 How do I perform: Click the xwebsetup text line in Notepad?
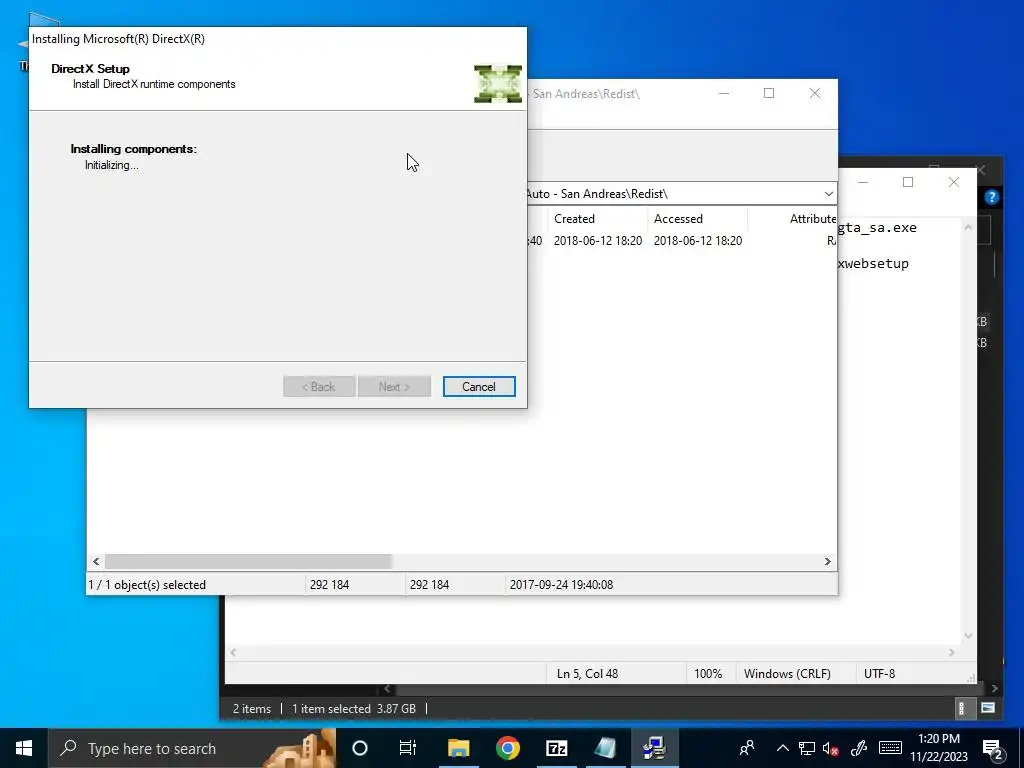(x=874, y=264)
